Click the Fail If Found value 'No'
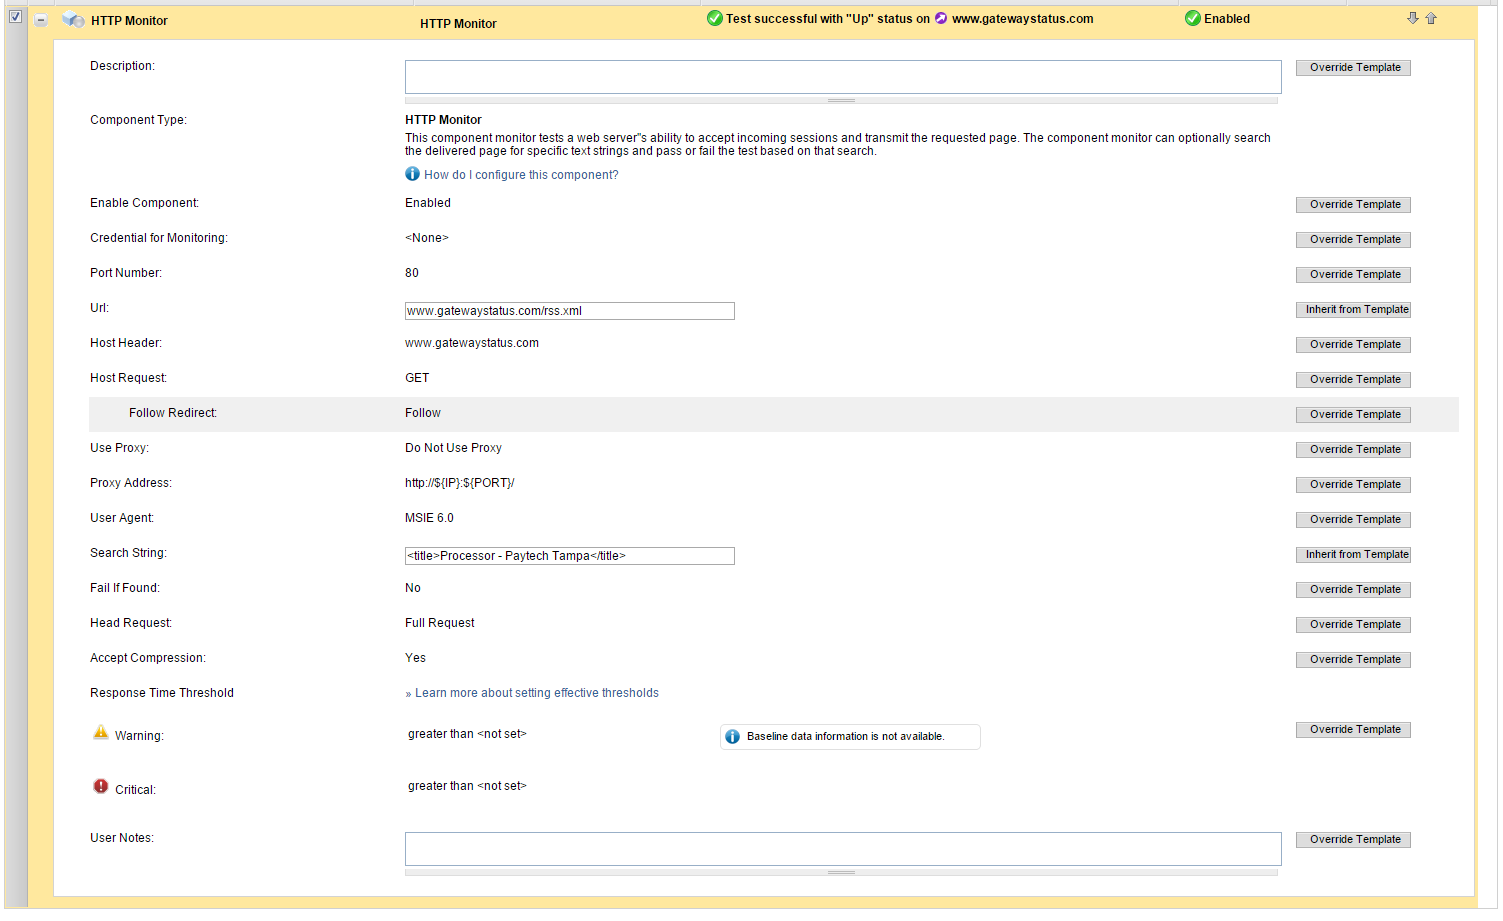Screen dimensions: 1503x921 (x=413, y=588)
